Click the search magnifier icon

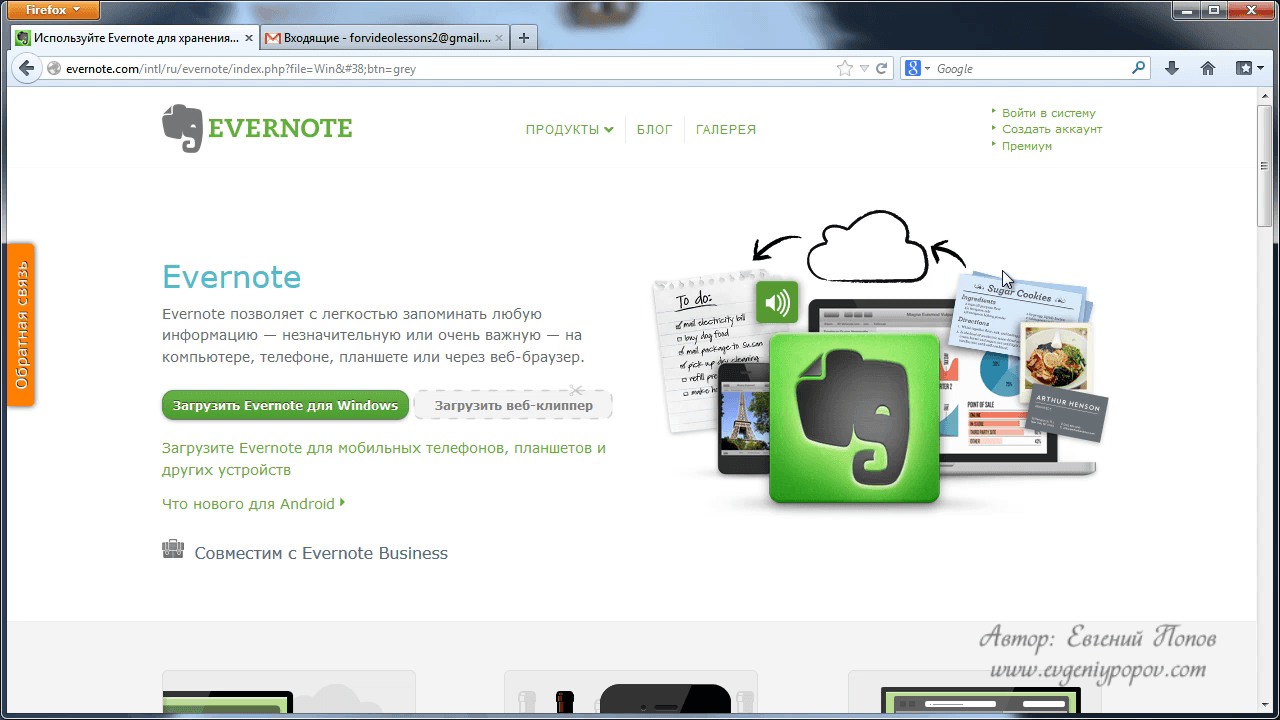coord(1138,69)
